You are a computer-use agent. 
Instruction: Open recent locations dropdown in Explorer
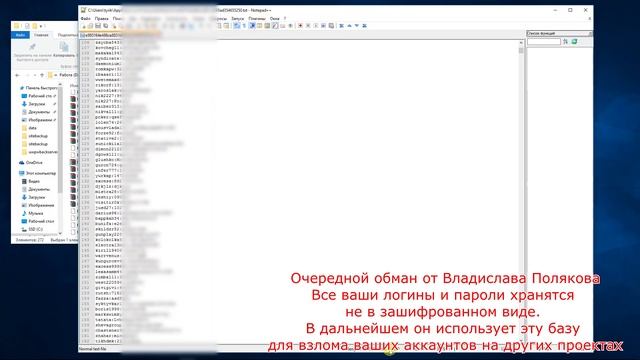point(35,75)
